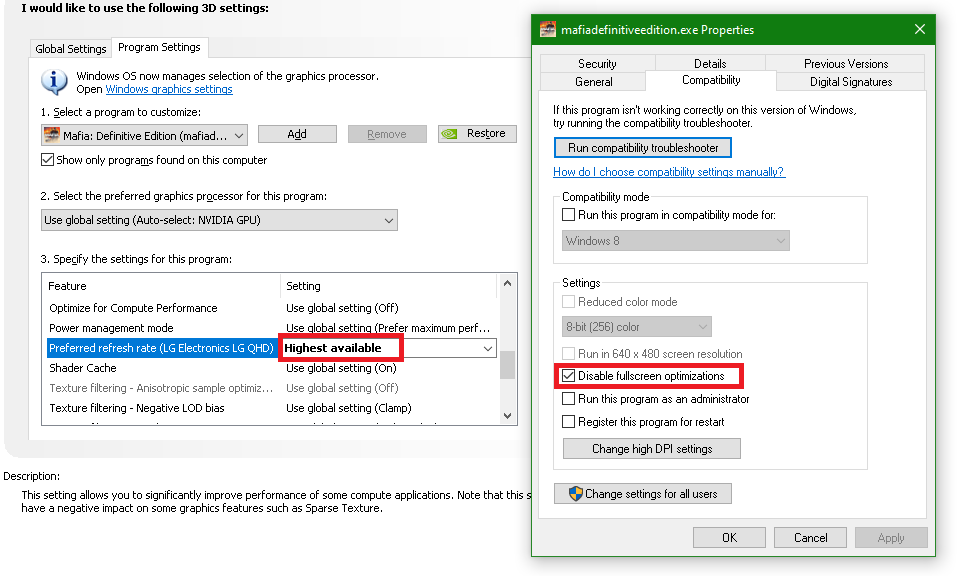This screenshot has width=968, height=576.
Task: Click the Setting column header
Action: tap(389, 286)
